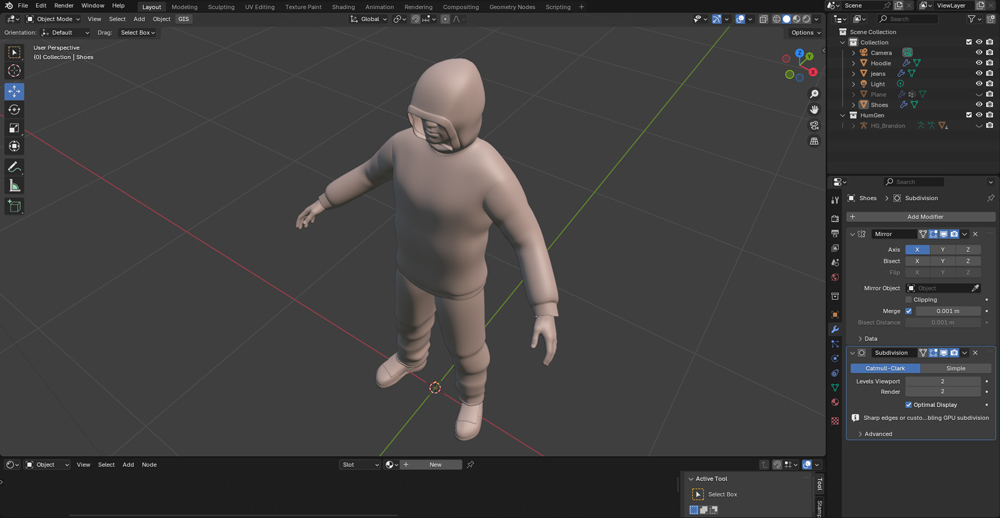Click the zoom magnifier icon in viewport
The width and height of the screenshot is (1000, 518).
[814, 94]
